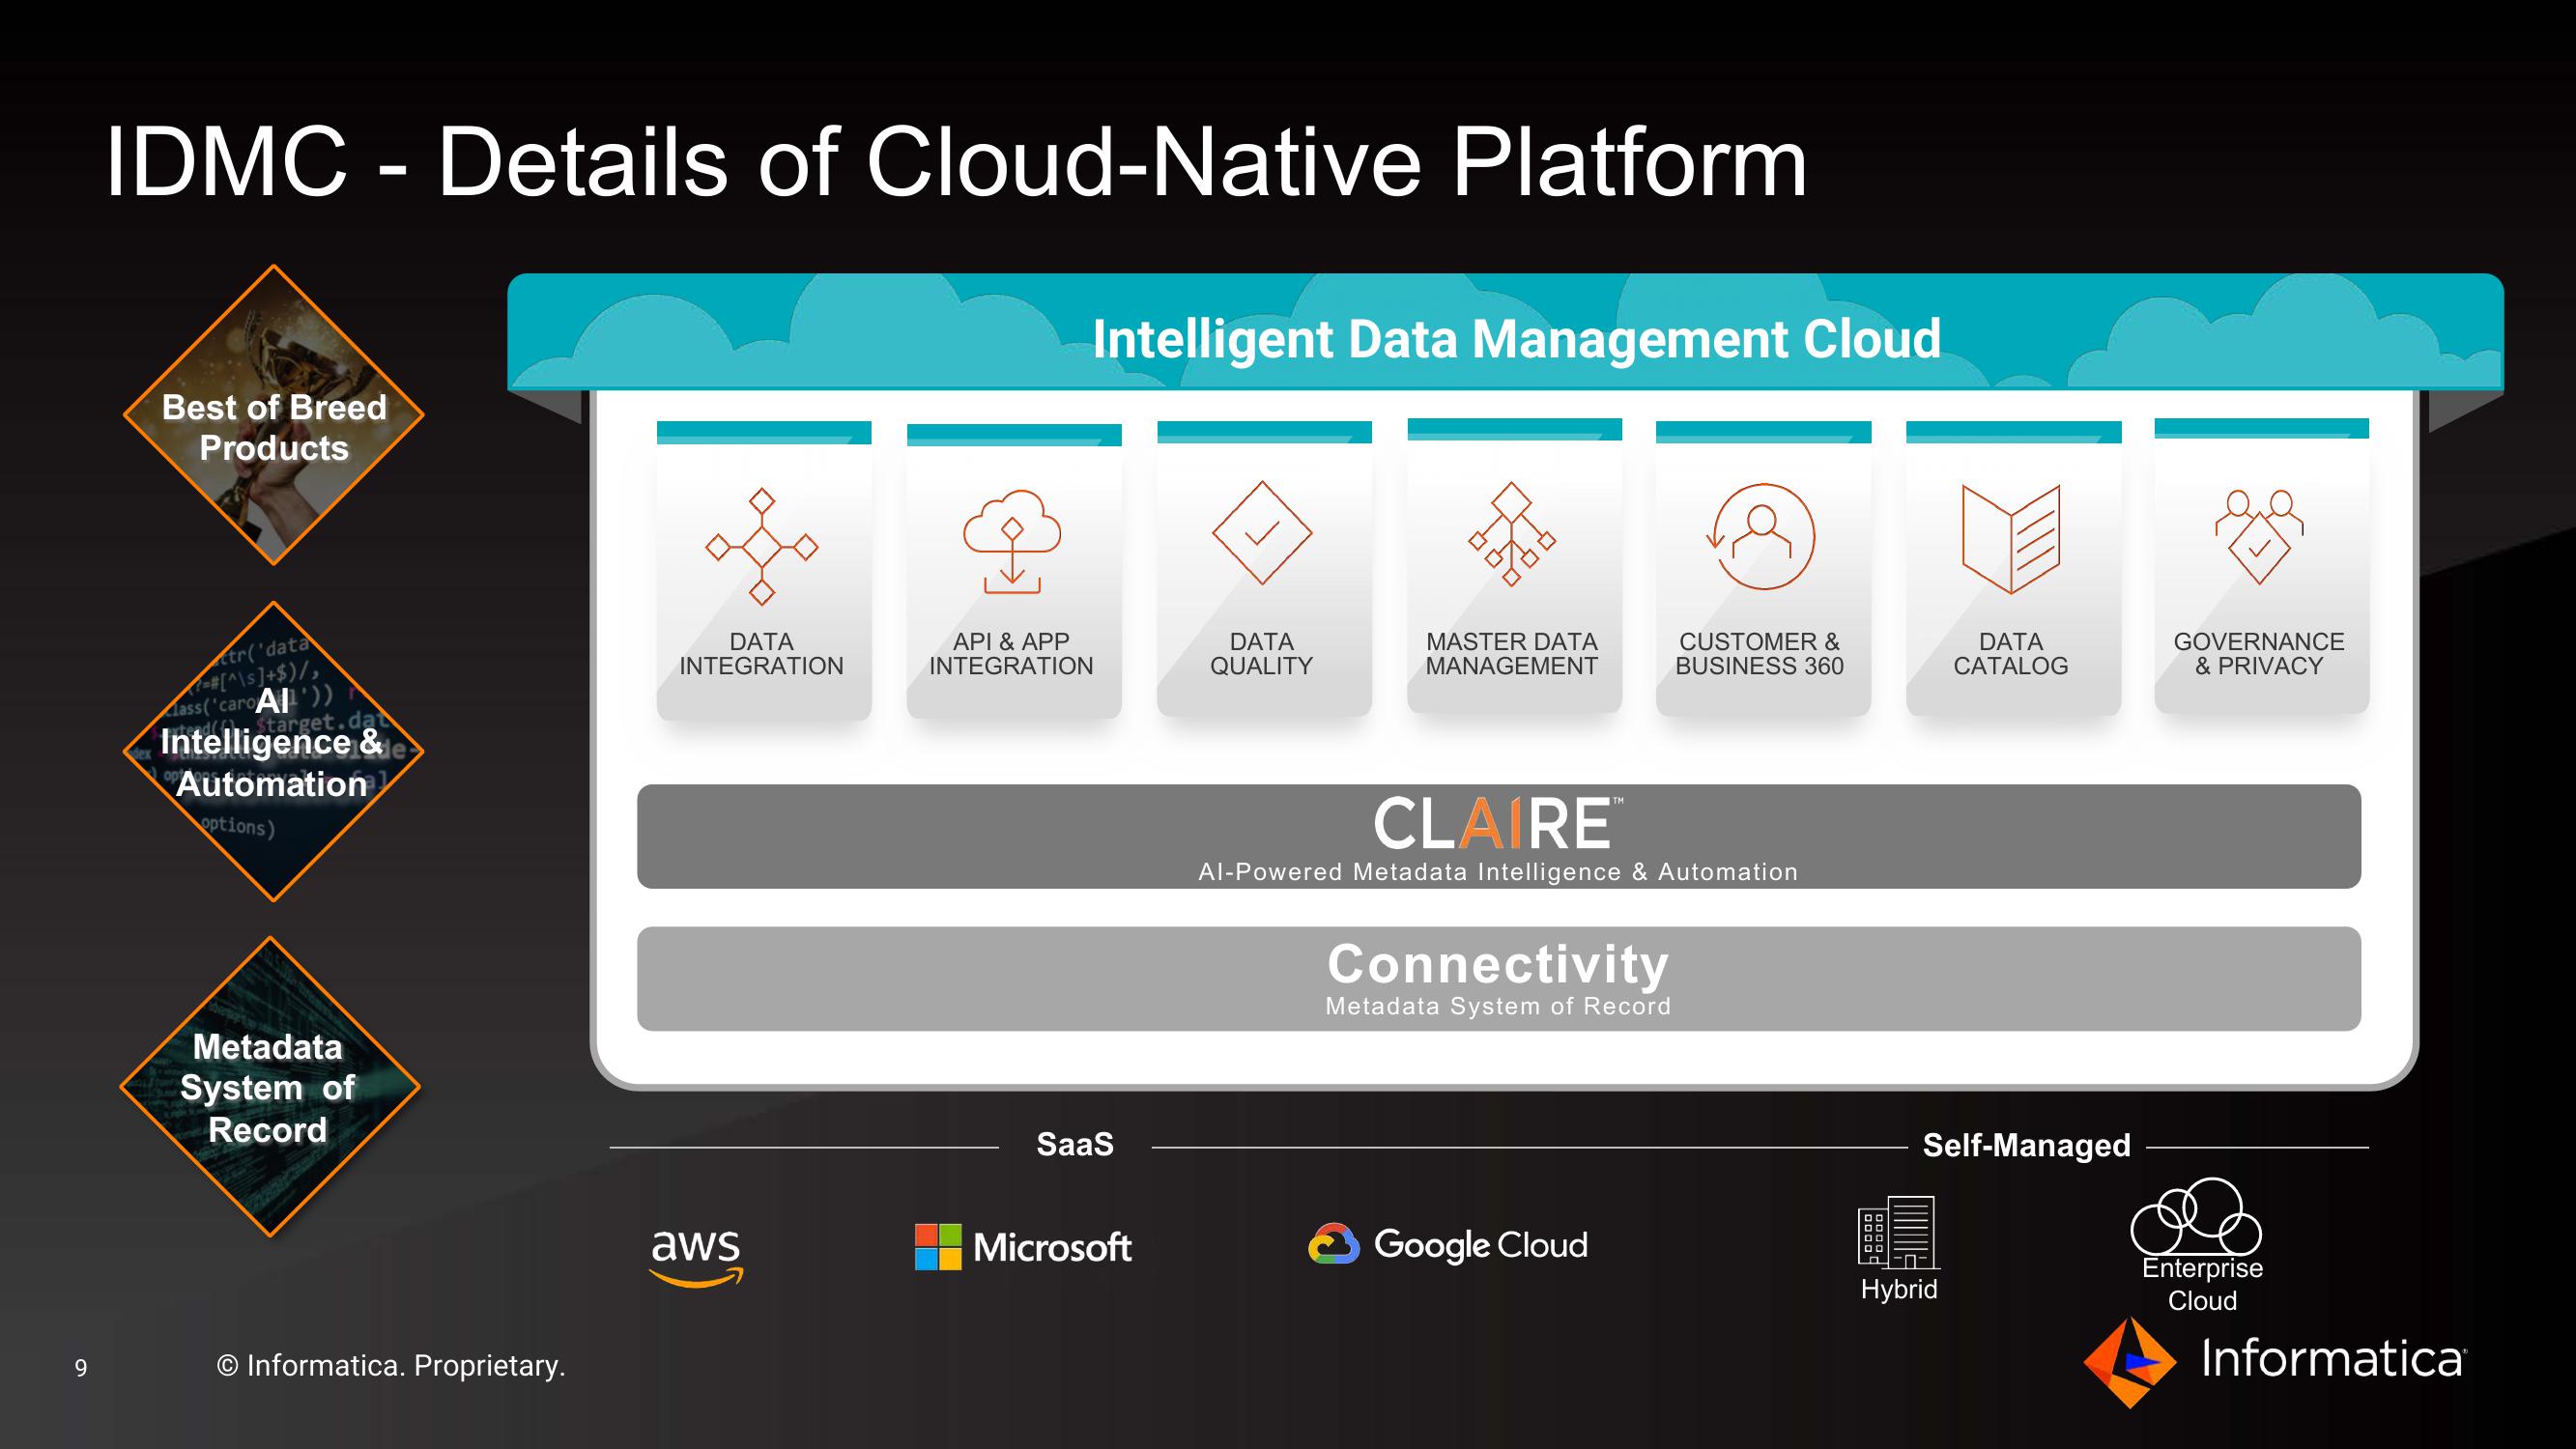Click the Intelligent Data Management Cloud banner
This screenshot has height=1449, width=2576.
pos(1506,332)
